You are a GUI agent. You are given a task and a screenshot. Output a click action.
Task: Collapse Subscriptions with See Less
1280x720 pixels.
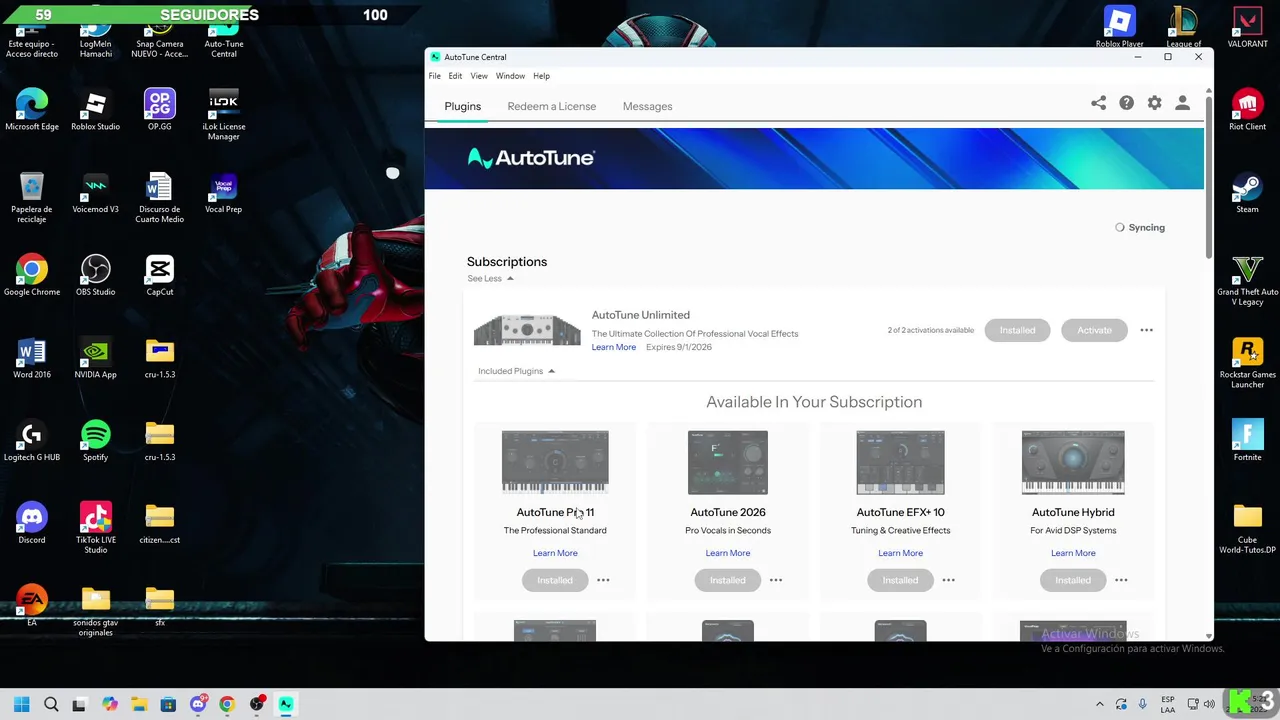490,279
